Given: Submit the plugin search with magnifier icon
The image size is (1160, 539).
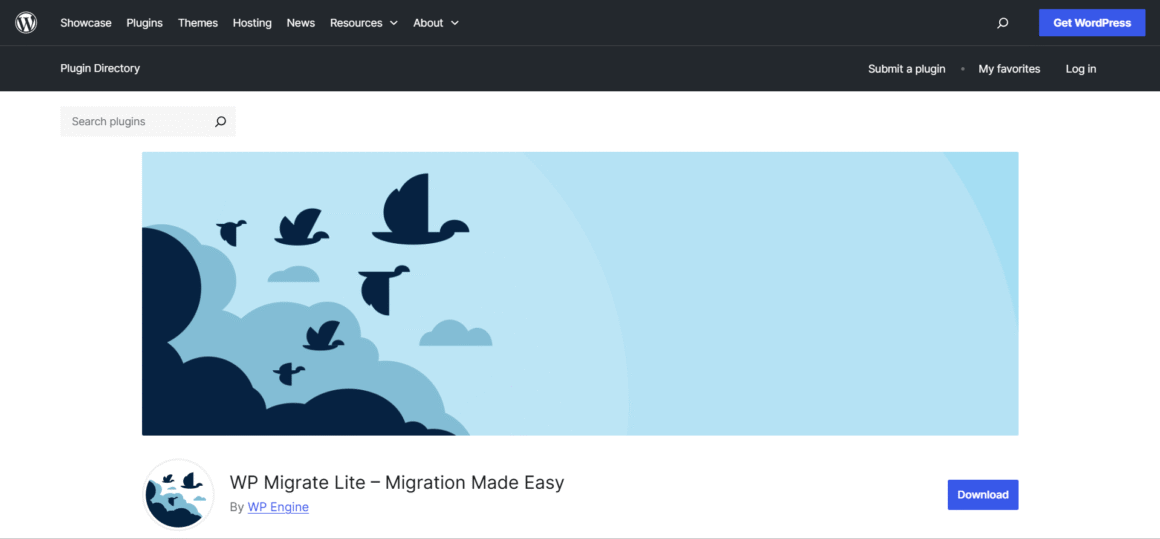Looking at the screenshot, I should click(220, 121).
